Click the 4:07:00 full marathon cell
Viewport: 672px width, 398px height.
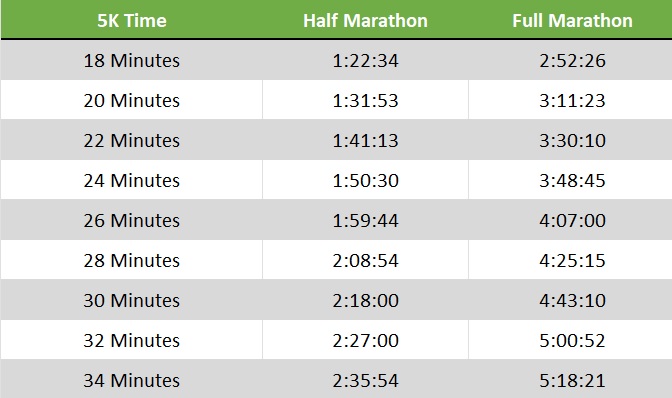[x=572, y=220]
